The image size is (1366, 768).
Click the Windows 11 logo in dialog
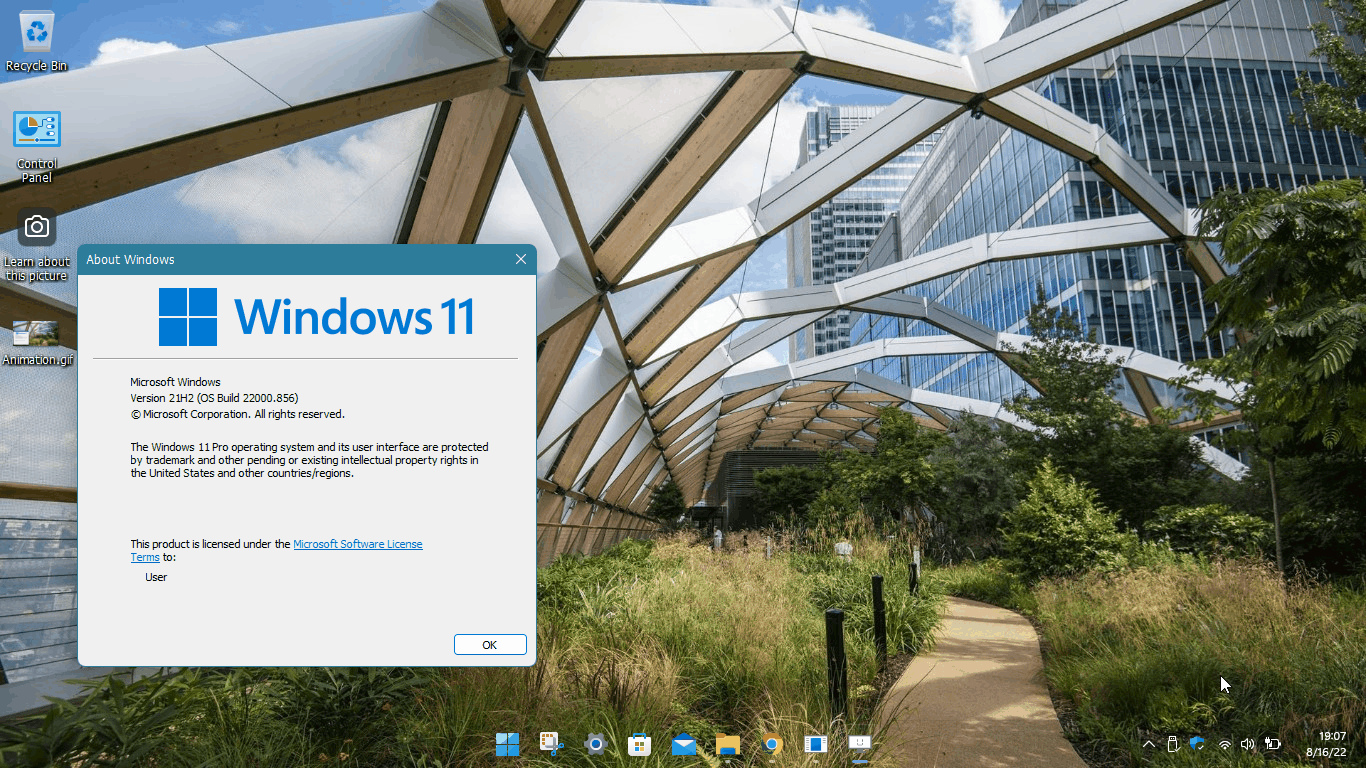click(316, 317)
